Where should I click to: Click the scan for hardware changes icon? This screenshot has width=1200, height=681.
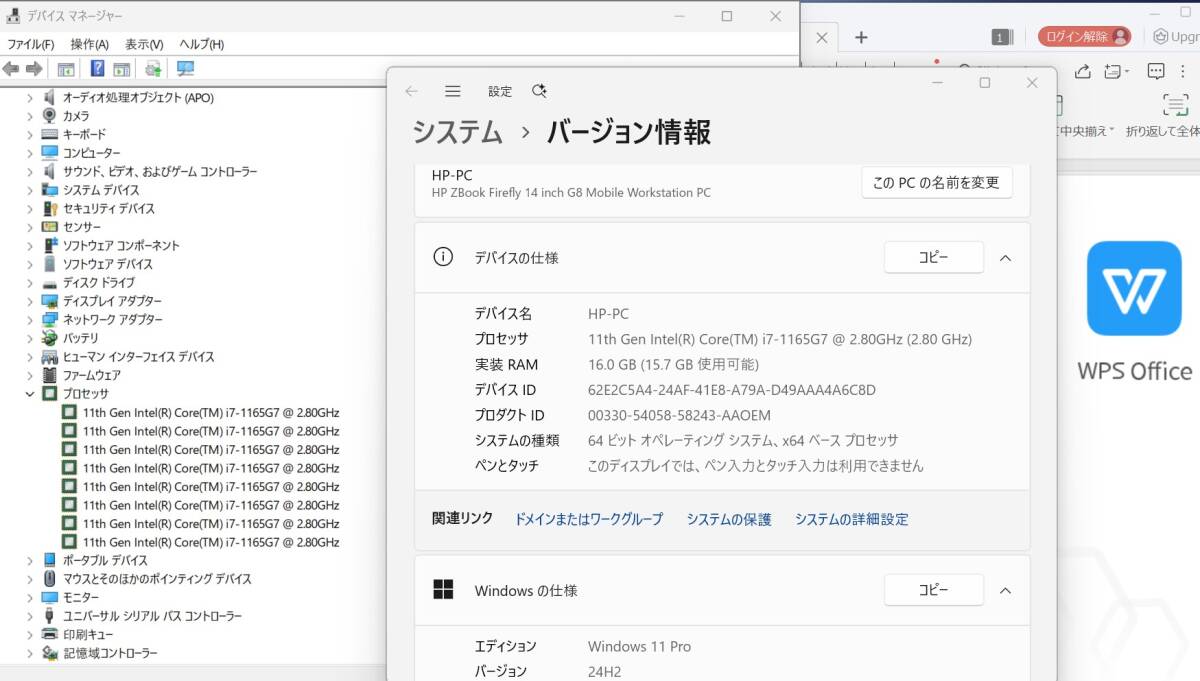coord(185,69)
